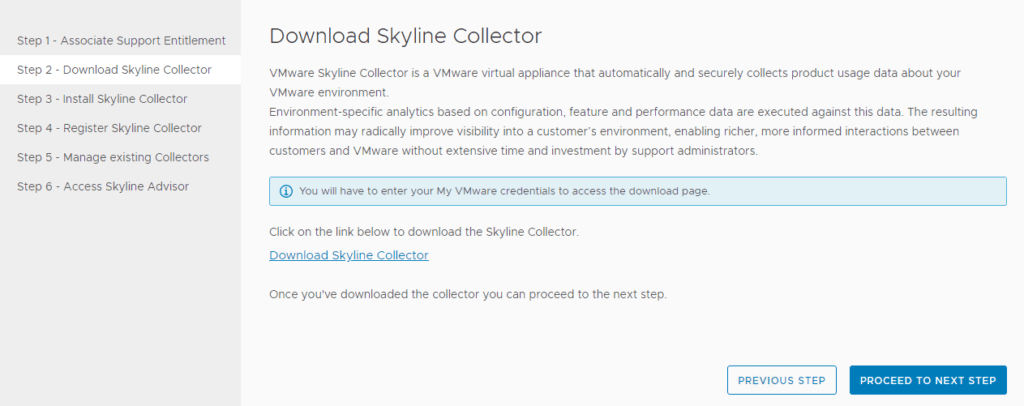Screen dimensions: 1024x406
Task: Open Step 5 - Manage existing Collectors
Action: [113, 157]
